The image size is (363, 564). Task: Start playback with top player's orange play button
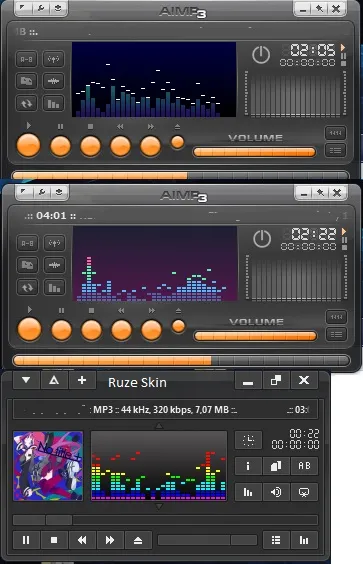pos(28,145)
